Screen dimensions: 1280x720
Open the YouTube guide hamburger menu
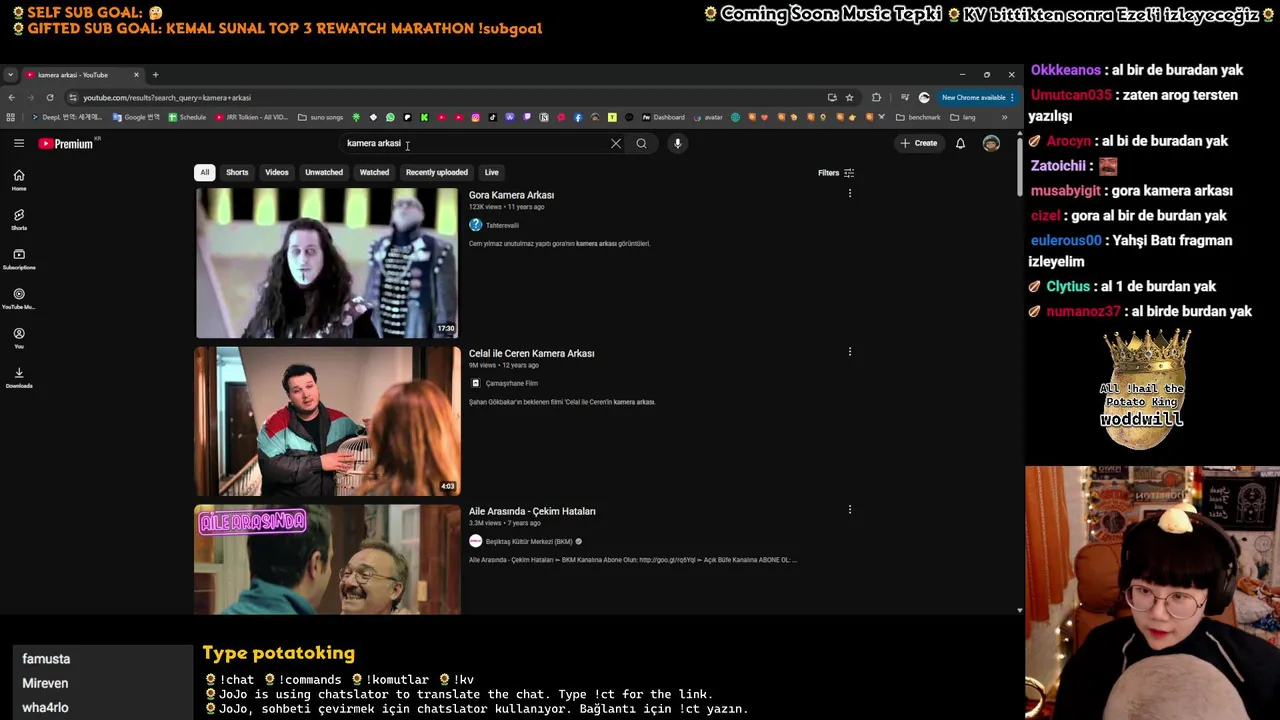[19, 143]
